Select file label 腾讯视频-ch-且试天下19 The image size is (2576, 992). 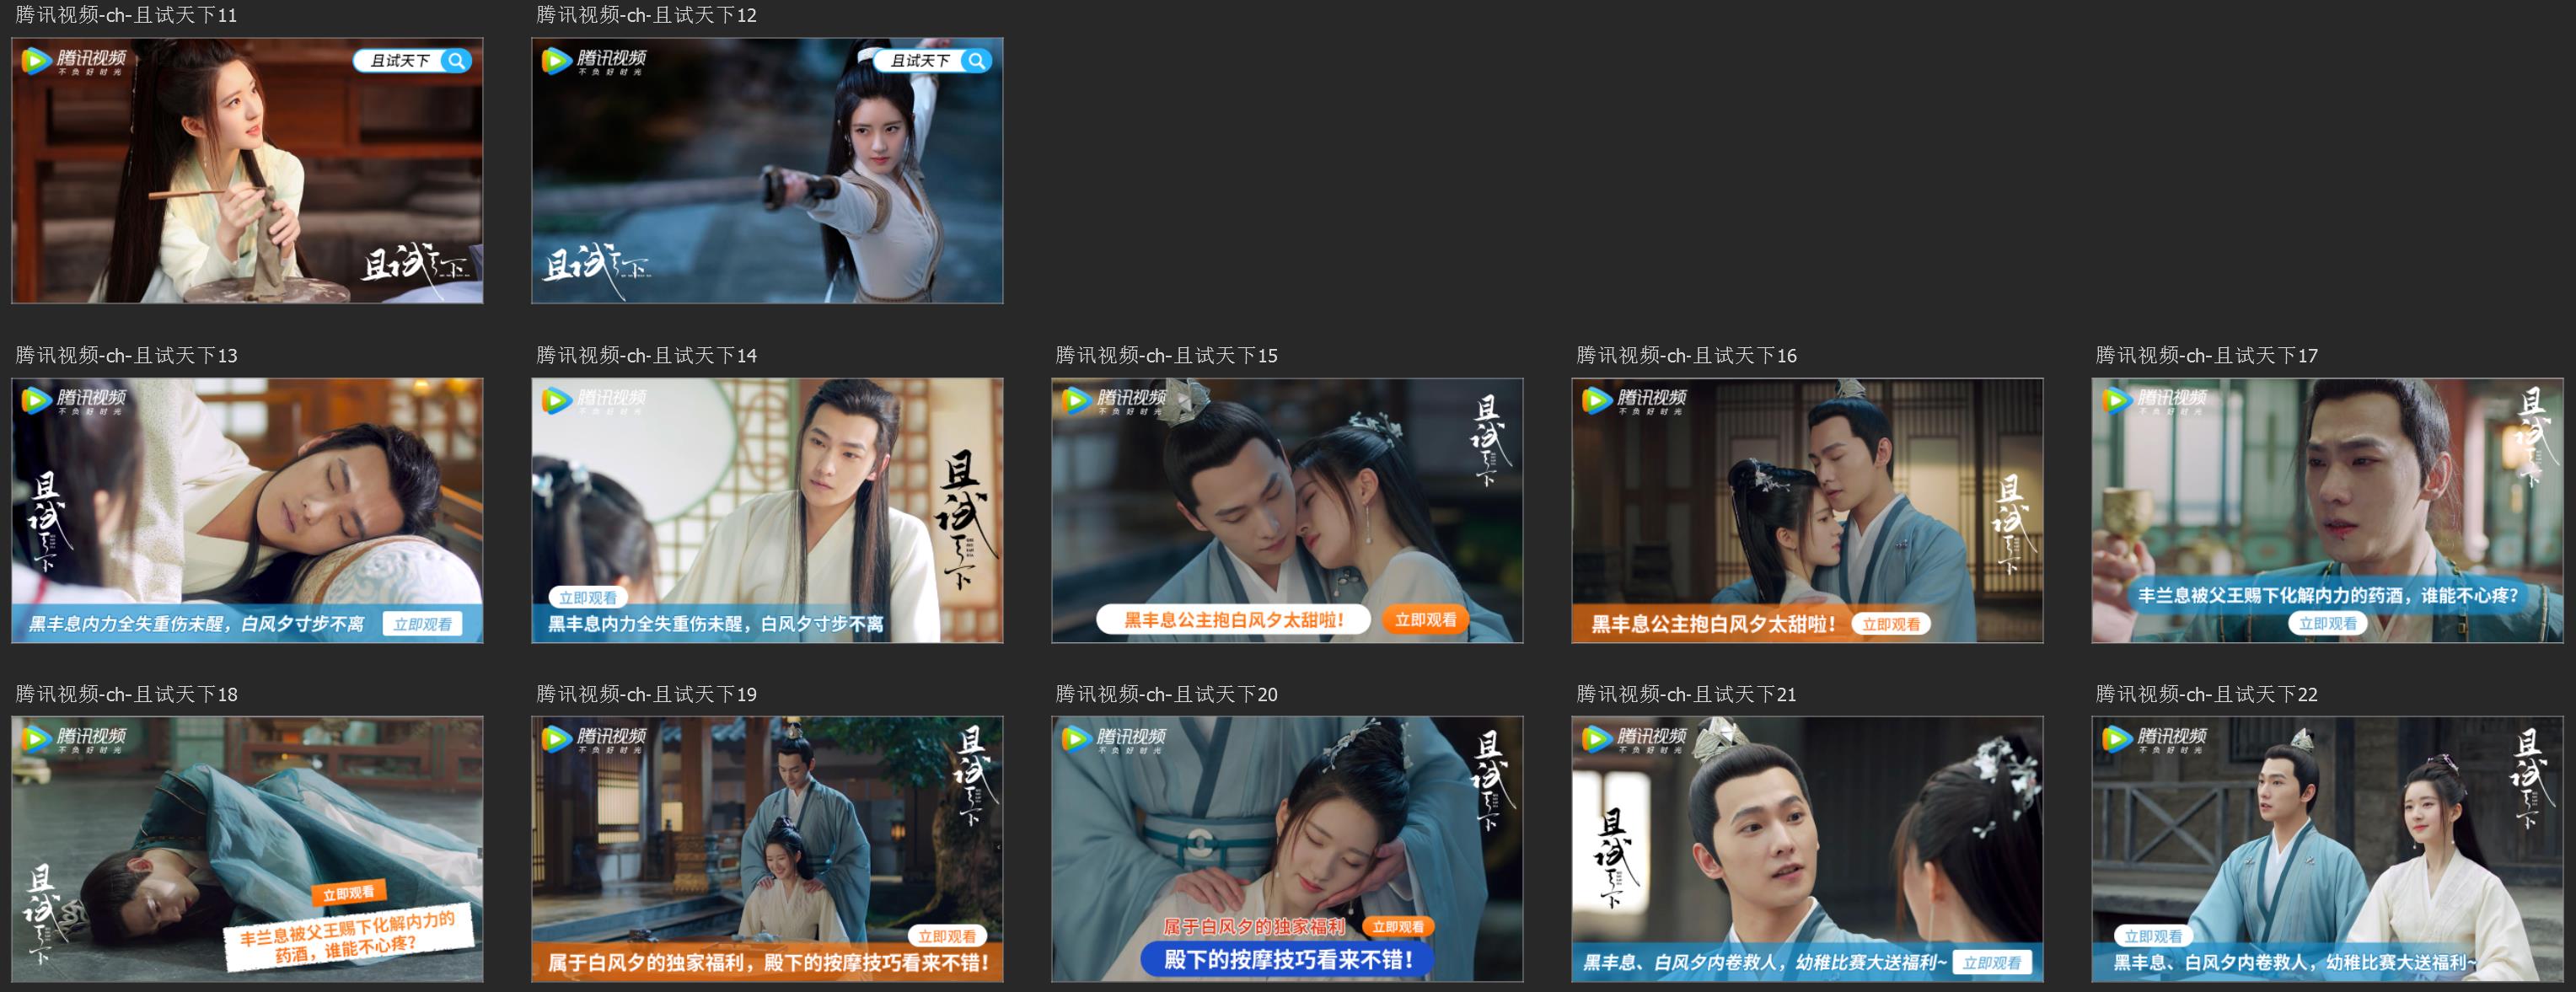click(x=646, y=694)
